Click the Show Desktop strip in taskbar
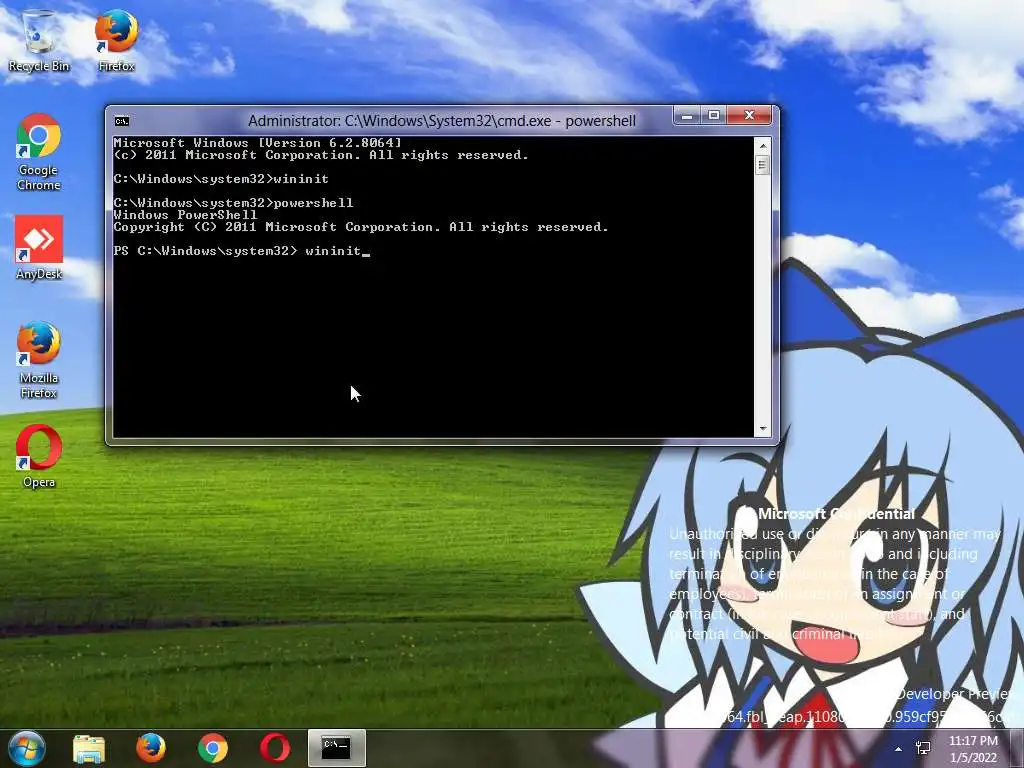The image size is (1024, 768). [1017, 748]
